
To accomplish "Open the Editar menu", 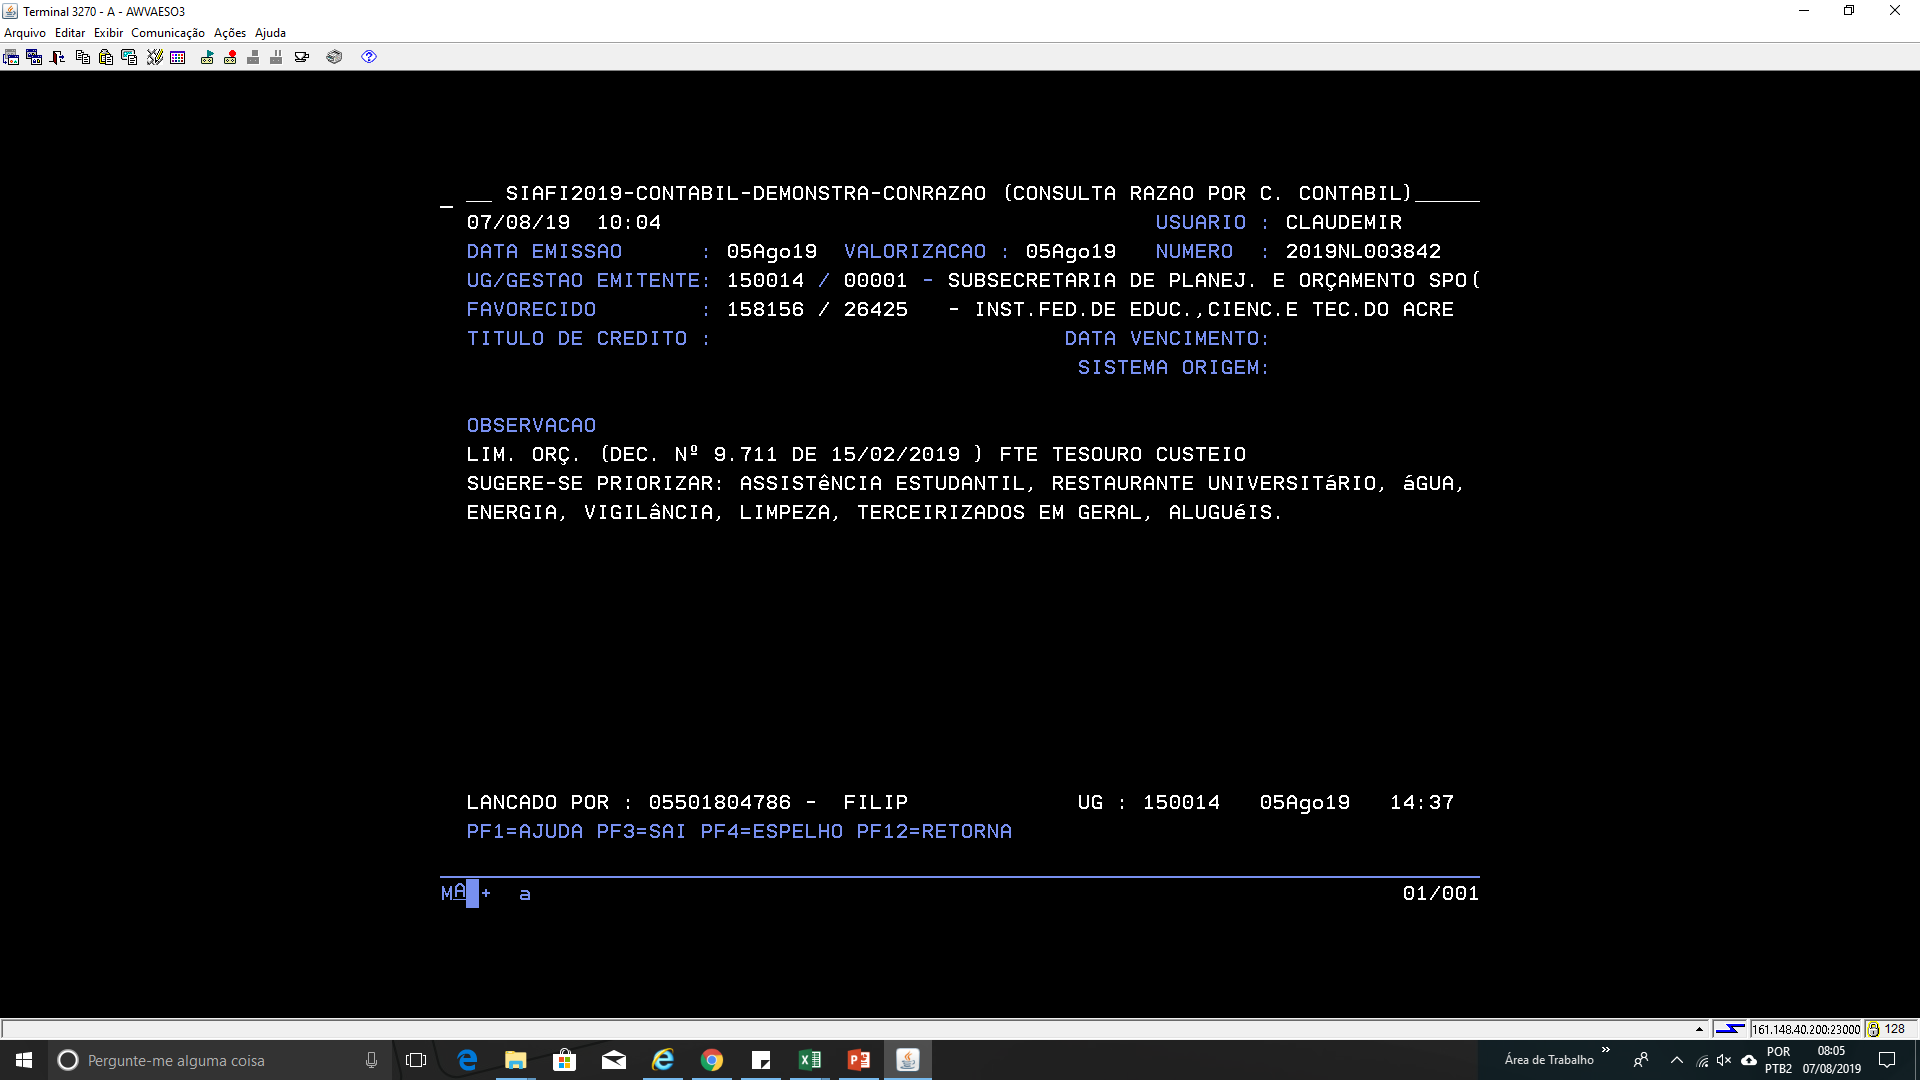I will [69, 33].
